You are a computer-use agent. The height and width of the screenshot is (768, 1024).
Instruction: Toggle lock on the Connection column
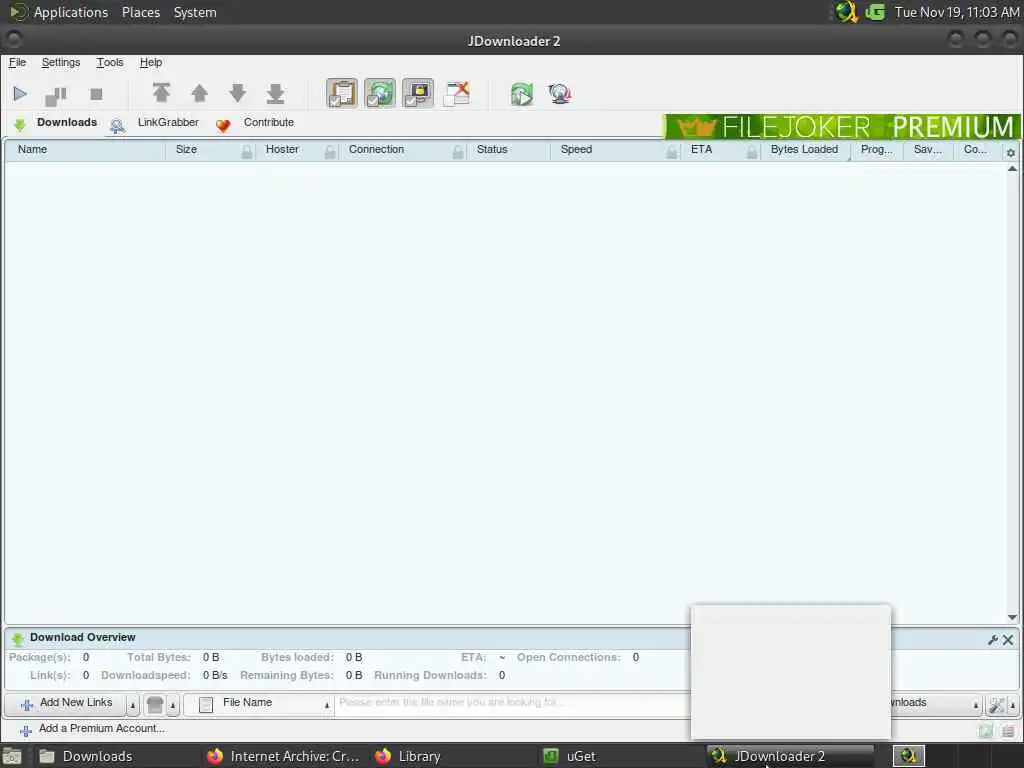(x=458, y=152)
